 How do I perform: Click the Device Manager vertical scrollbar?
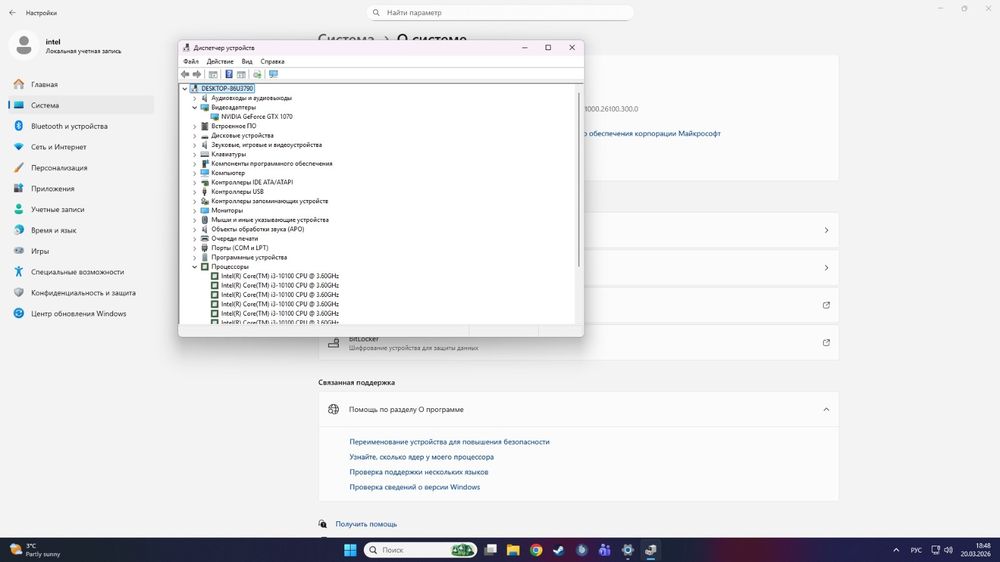click(x=578, y=179)
